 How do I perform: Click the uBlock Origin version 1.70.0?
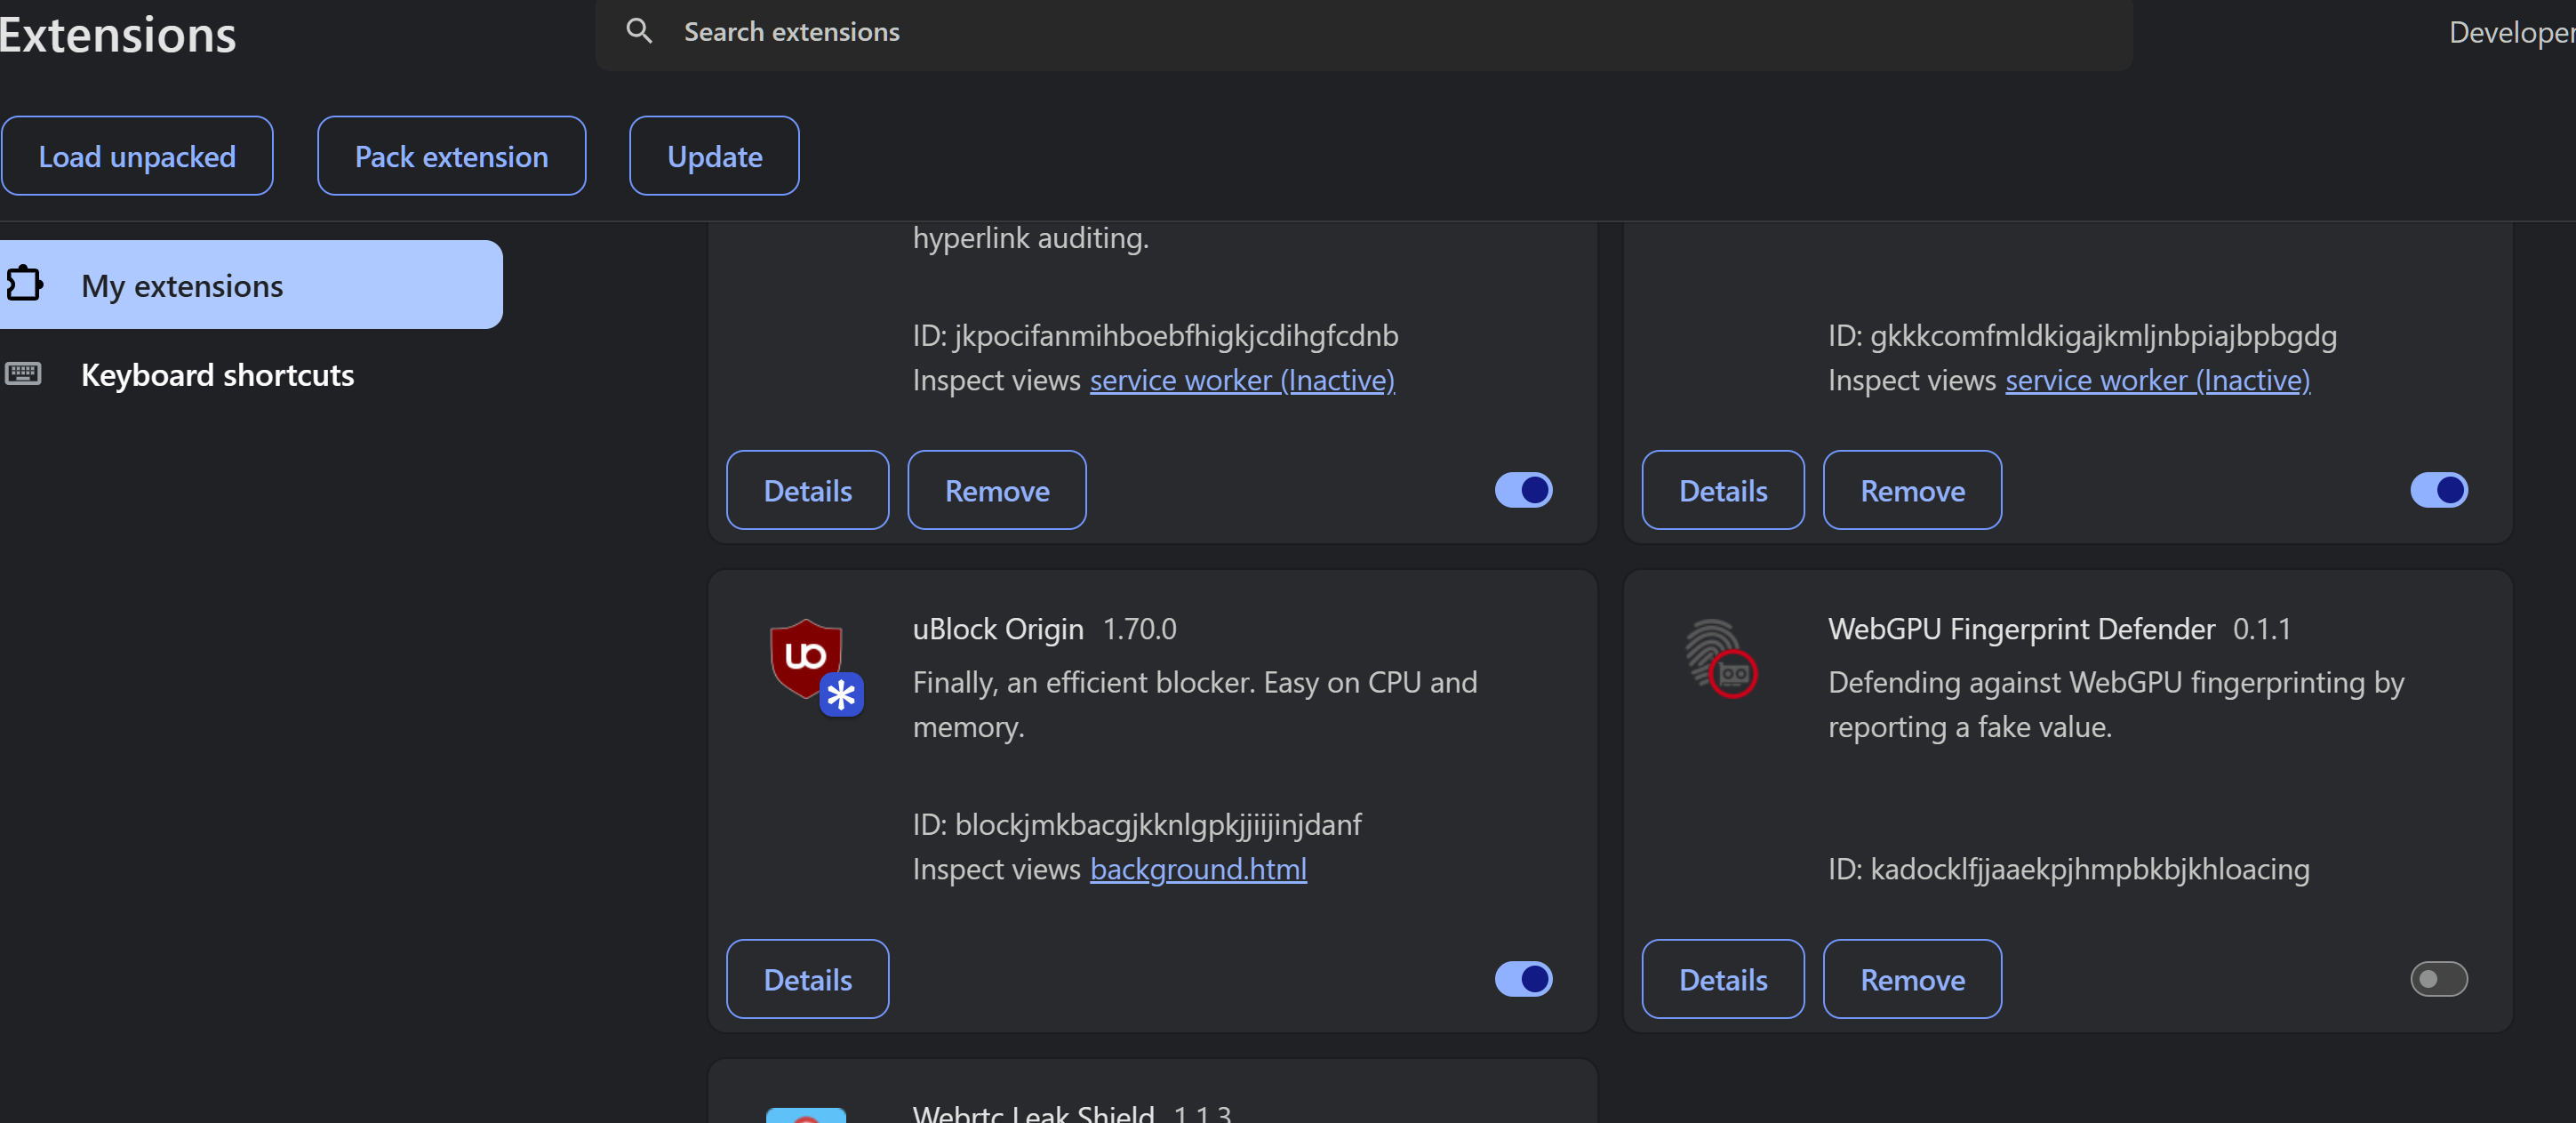pyautogui.click(x=1139, y=629)
